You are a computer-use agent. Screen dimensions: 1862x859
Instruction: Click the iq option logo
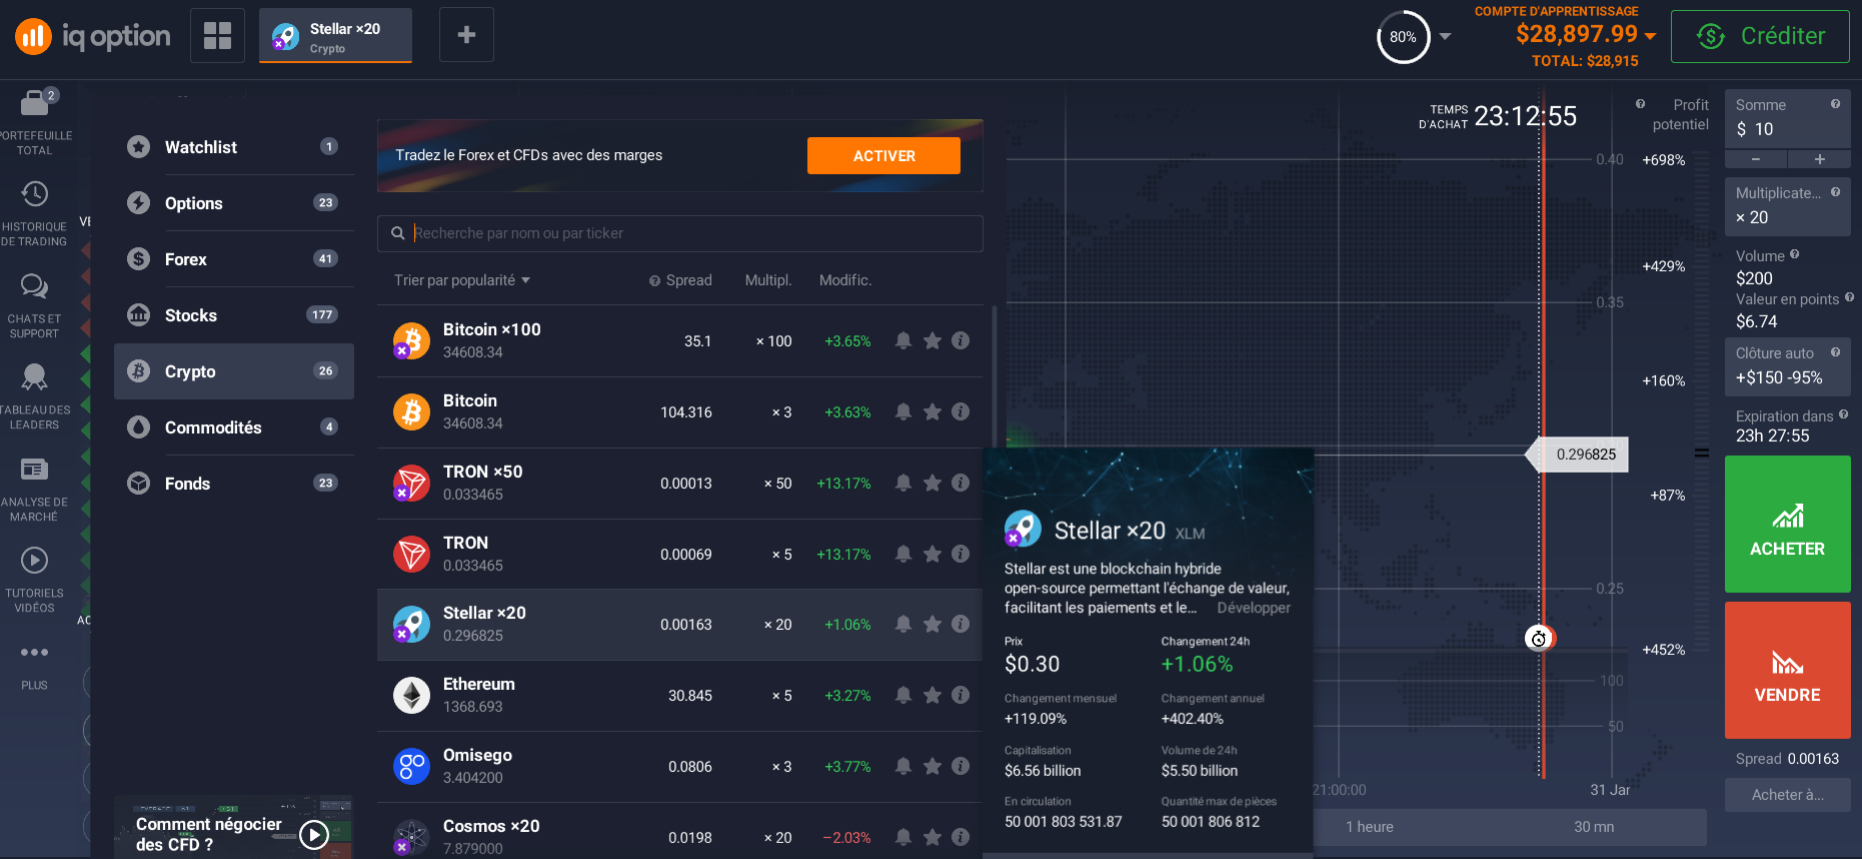coord(93,37)
